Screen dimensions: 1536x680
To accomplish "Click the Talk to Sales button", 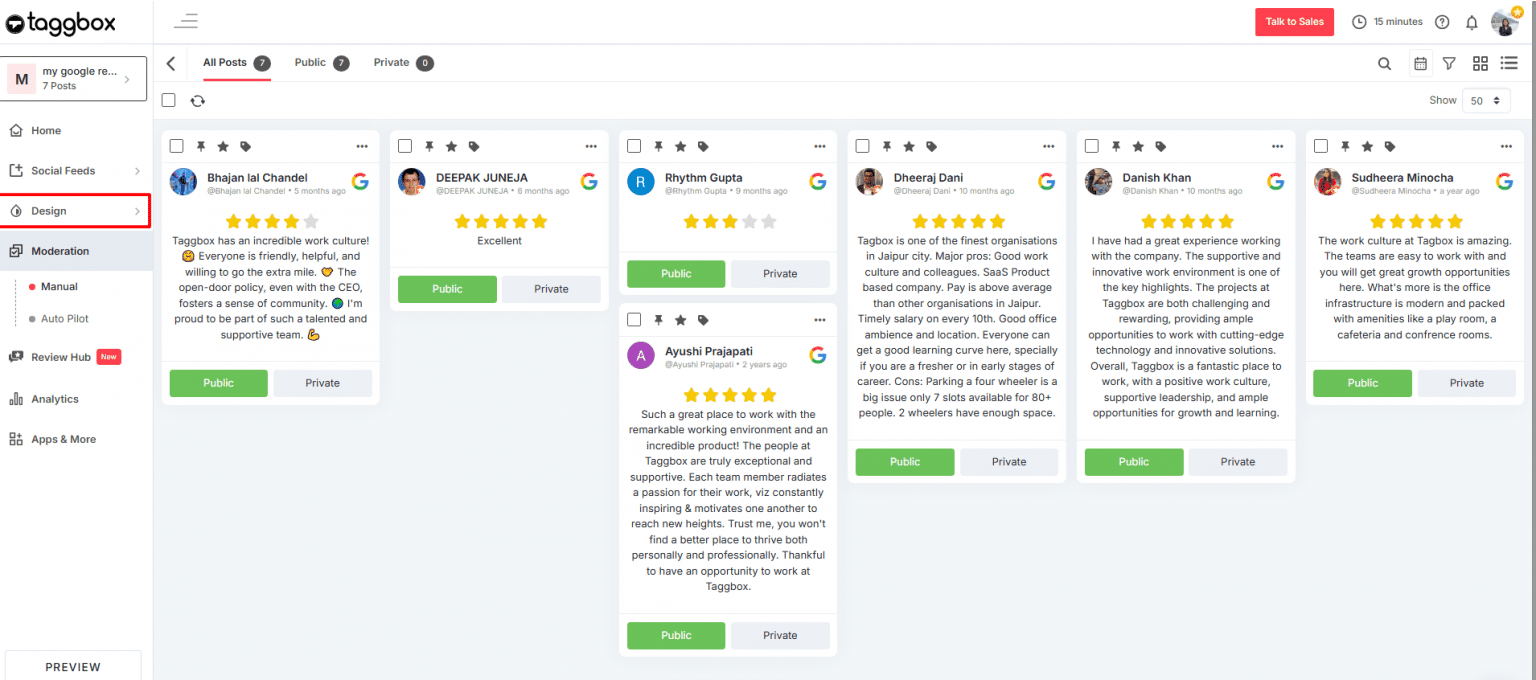I will point(1294,21).
